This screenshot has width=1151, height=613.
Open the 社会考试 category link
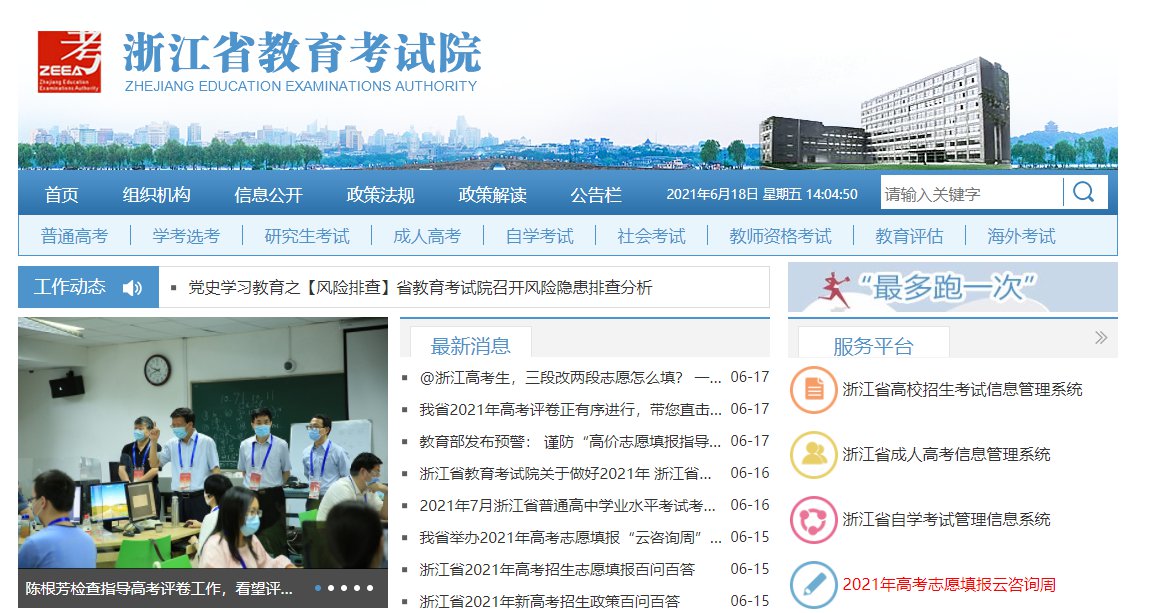tap(651, 236)
